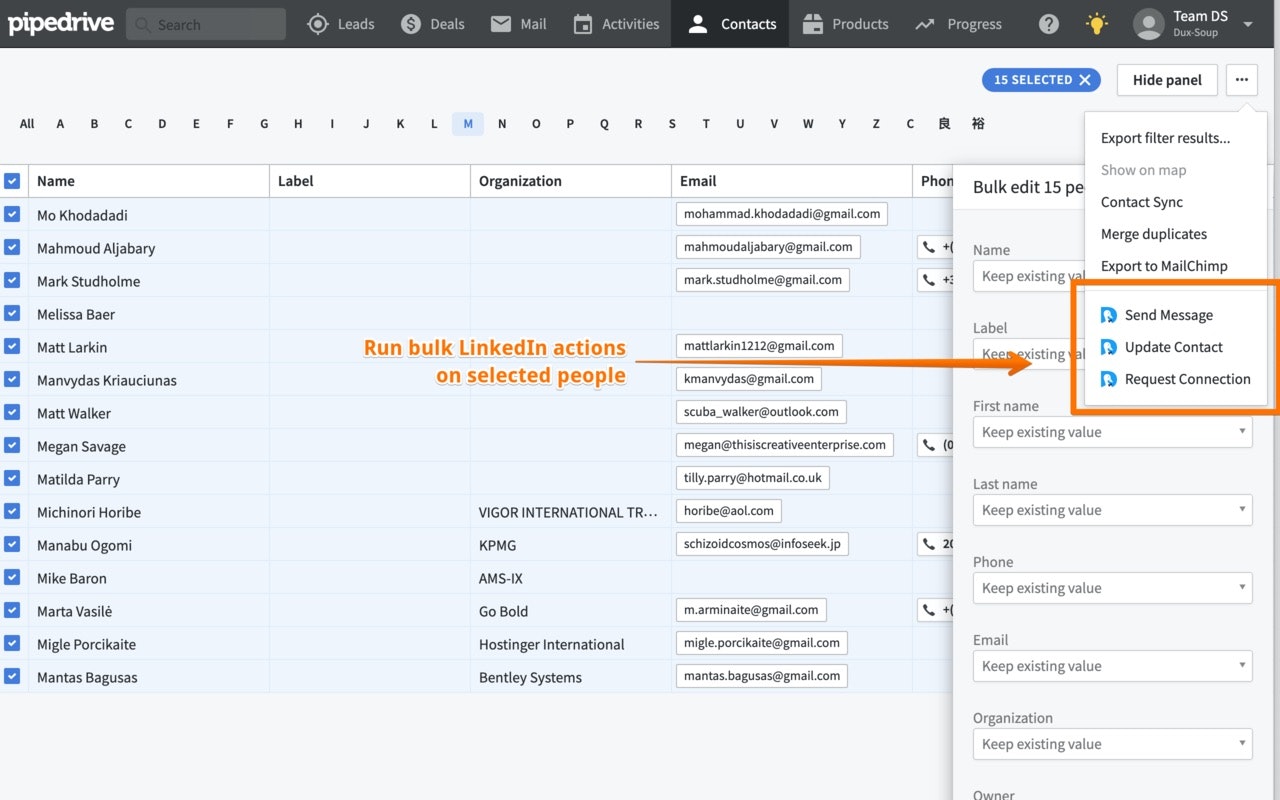Uncheck the row checkbox for Megan Savage
The image size is (1280, 800).
13,445
